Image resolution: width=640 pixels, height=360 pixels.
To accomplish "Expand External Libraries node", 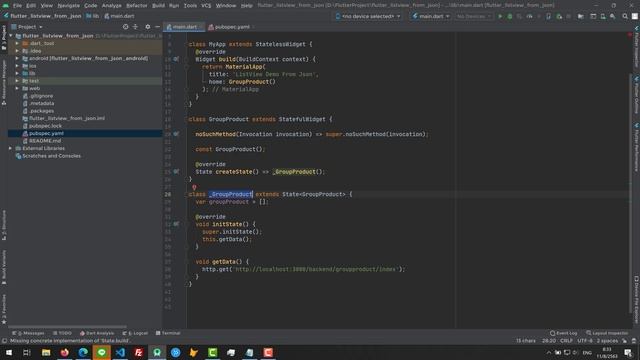I will (x=11, y=148).
